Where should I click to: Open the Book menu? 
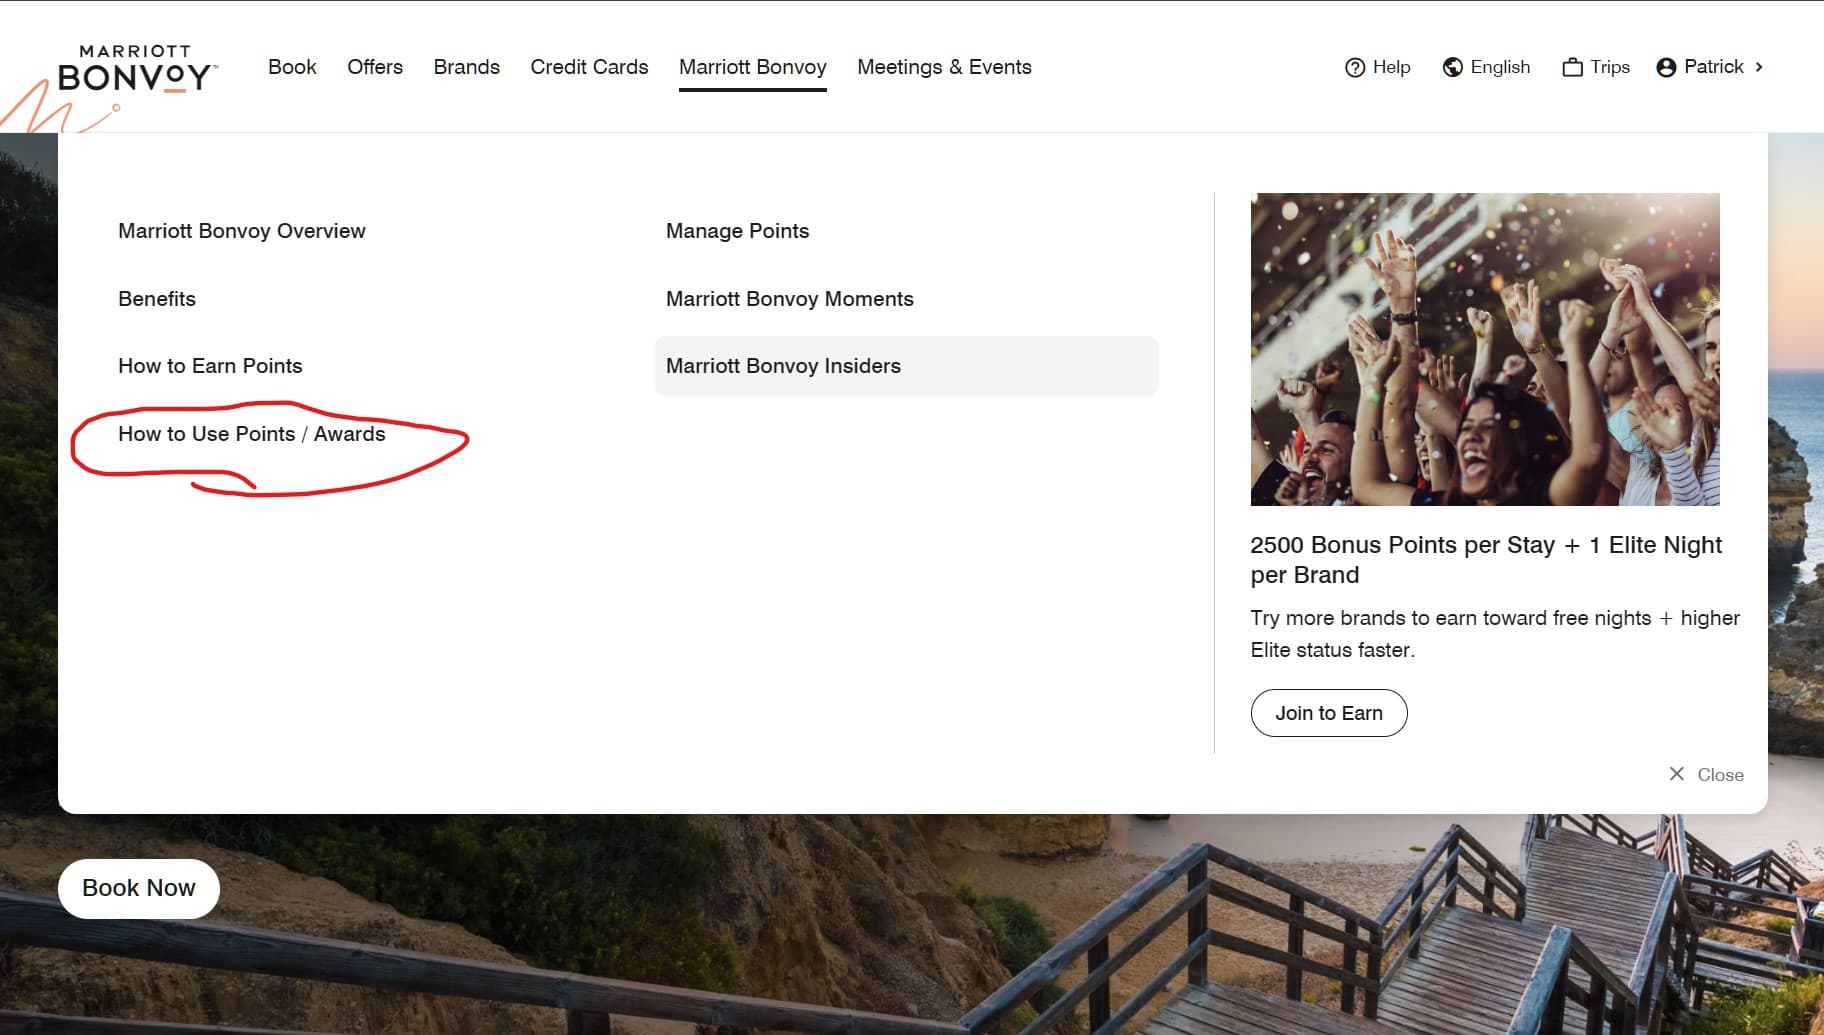292,67
